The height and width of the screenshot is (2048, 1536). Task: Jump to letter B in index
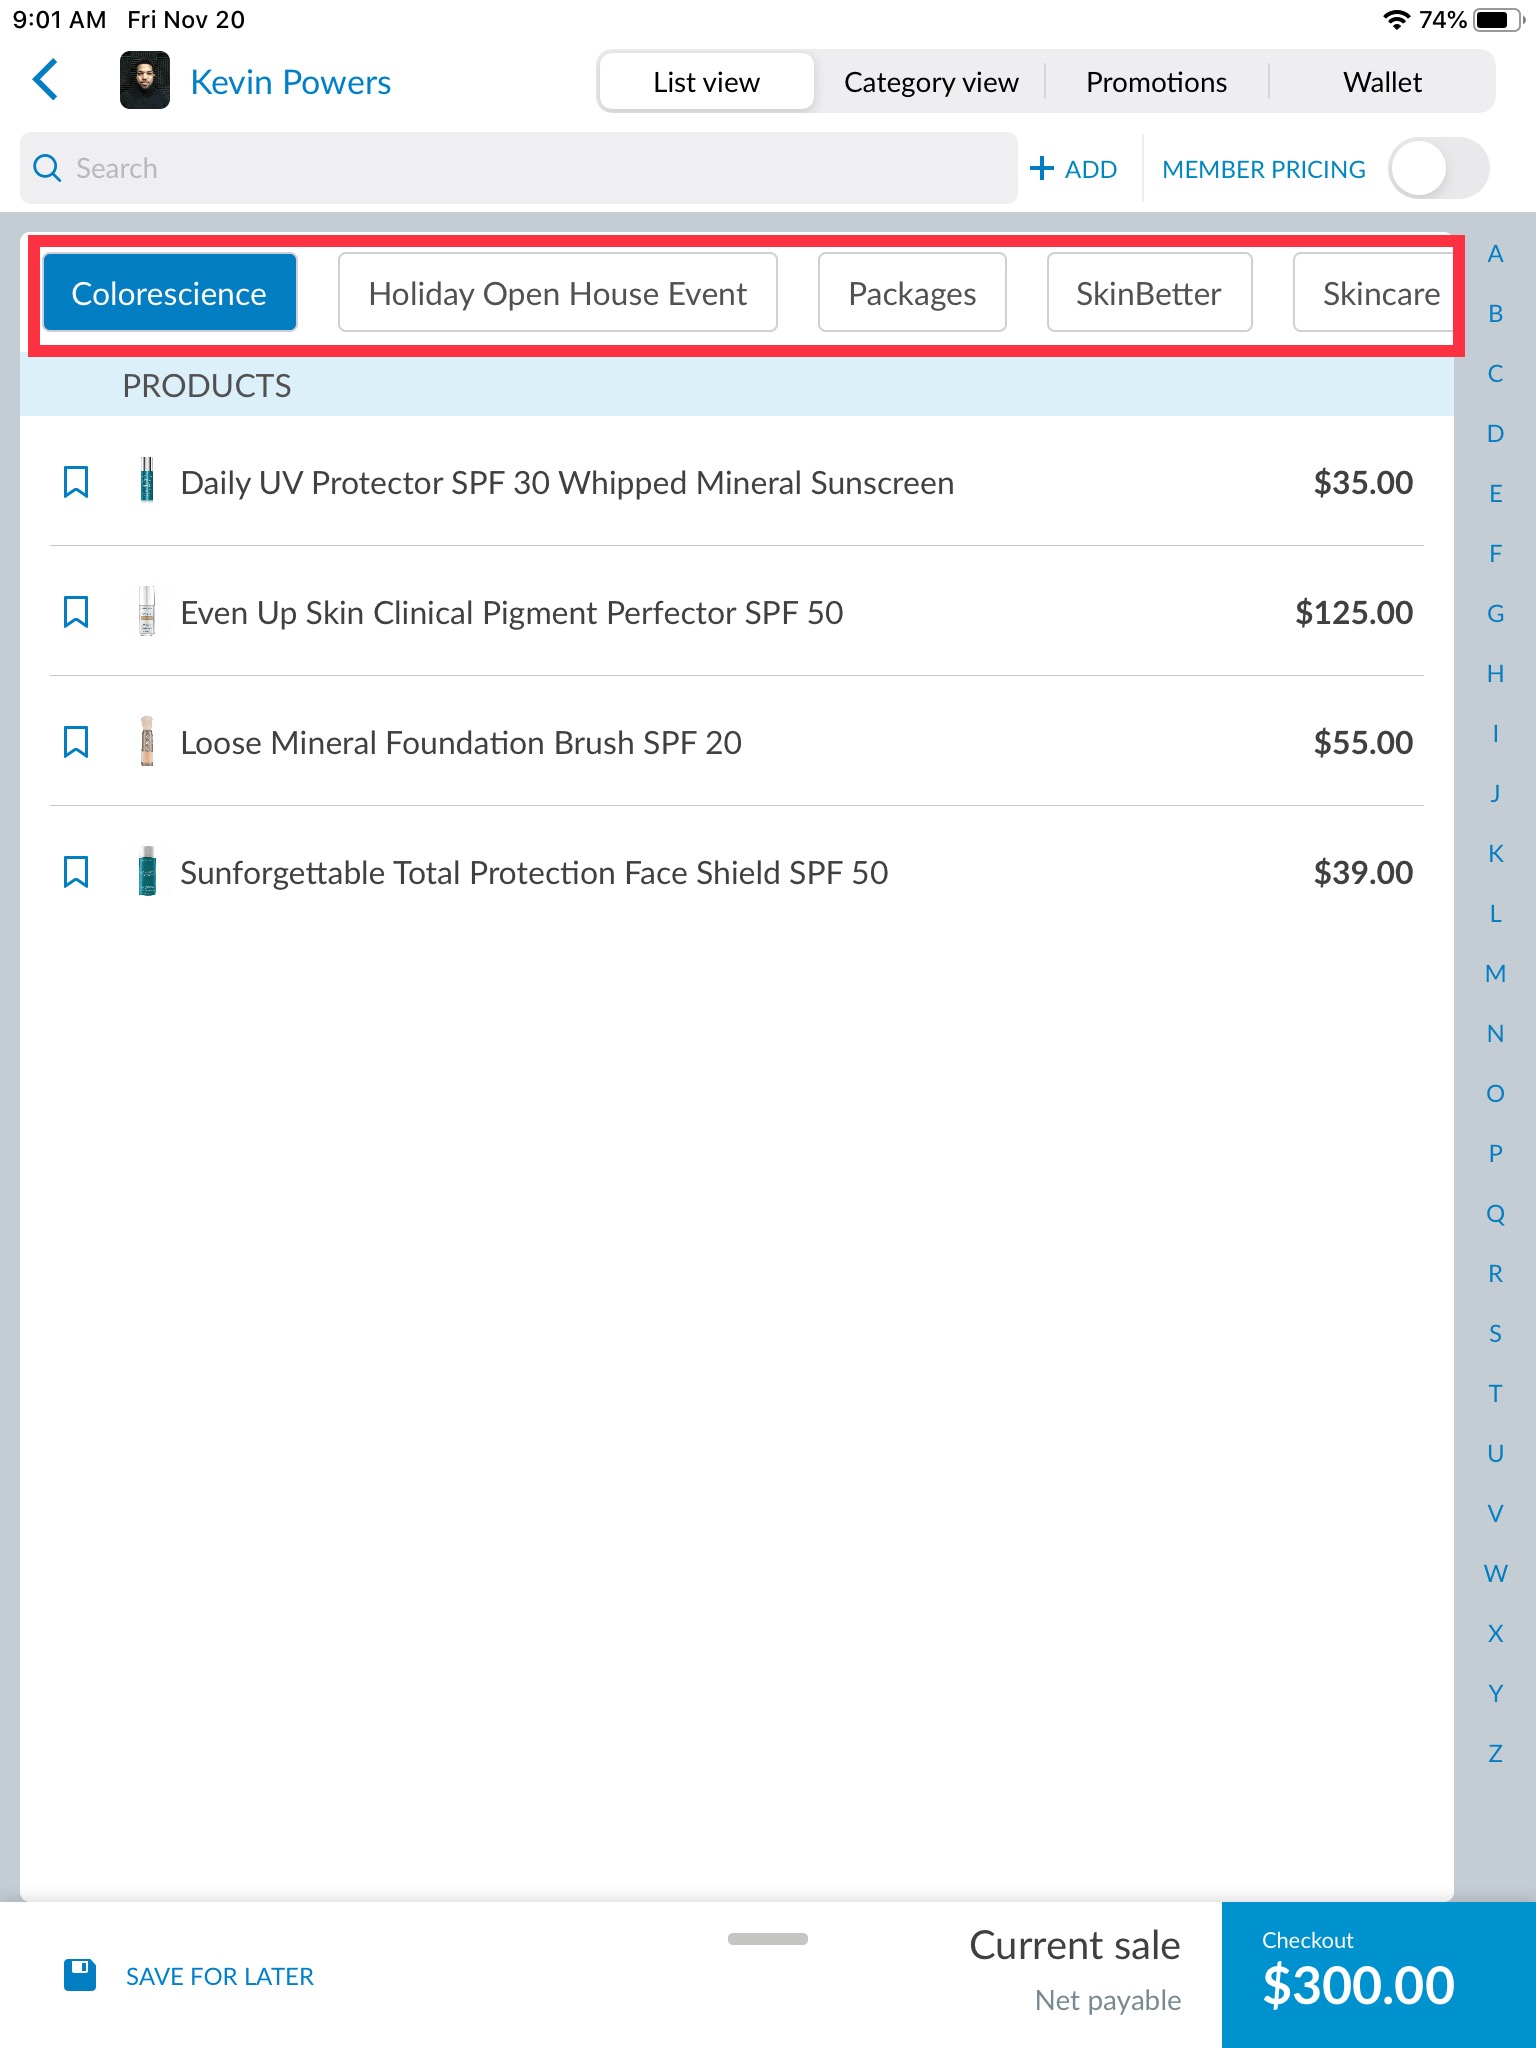coord(1495,314)
